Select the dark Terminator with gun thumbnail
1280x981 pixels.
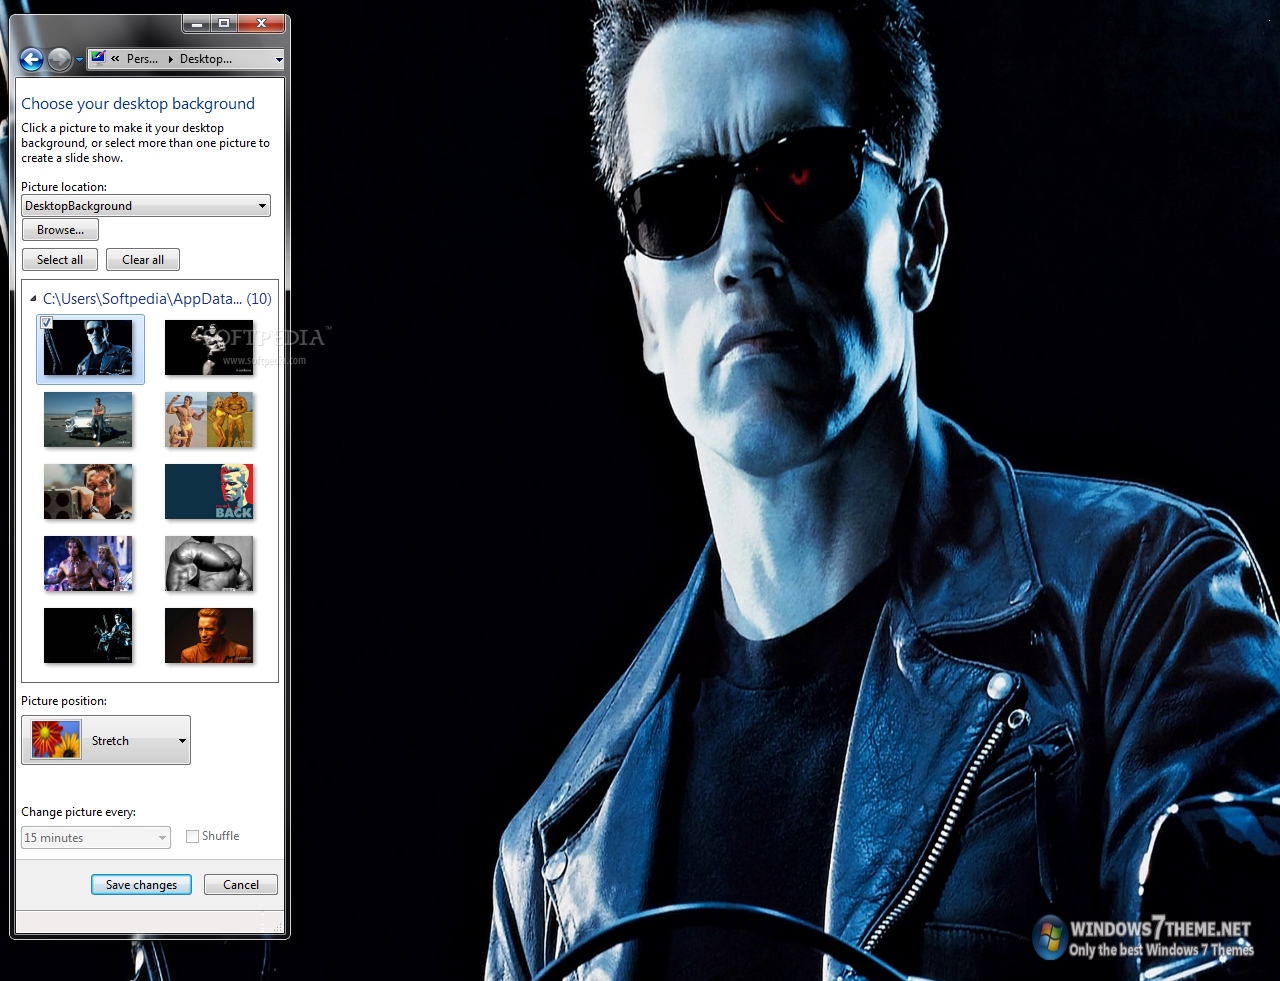tap(88, 636)
